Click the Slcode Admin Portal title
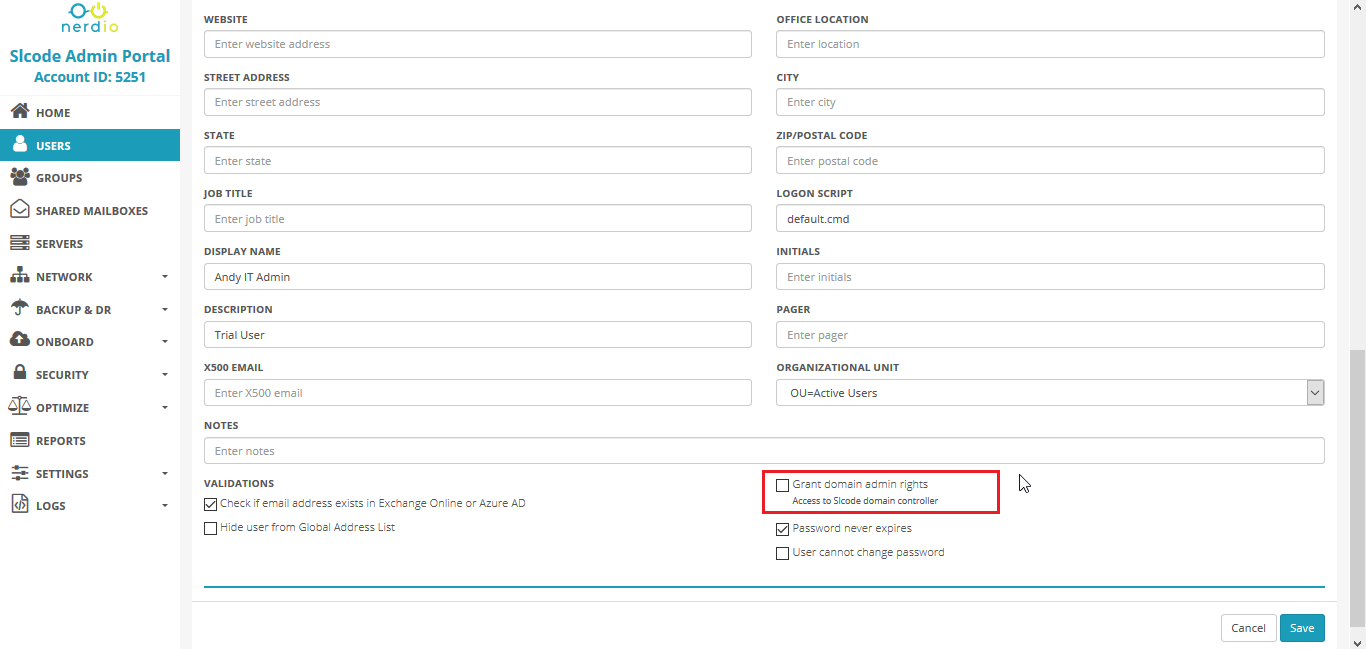Viewport: 1366px width, 649px height. [90, 56]
